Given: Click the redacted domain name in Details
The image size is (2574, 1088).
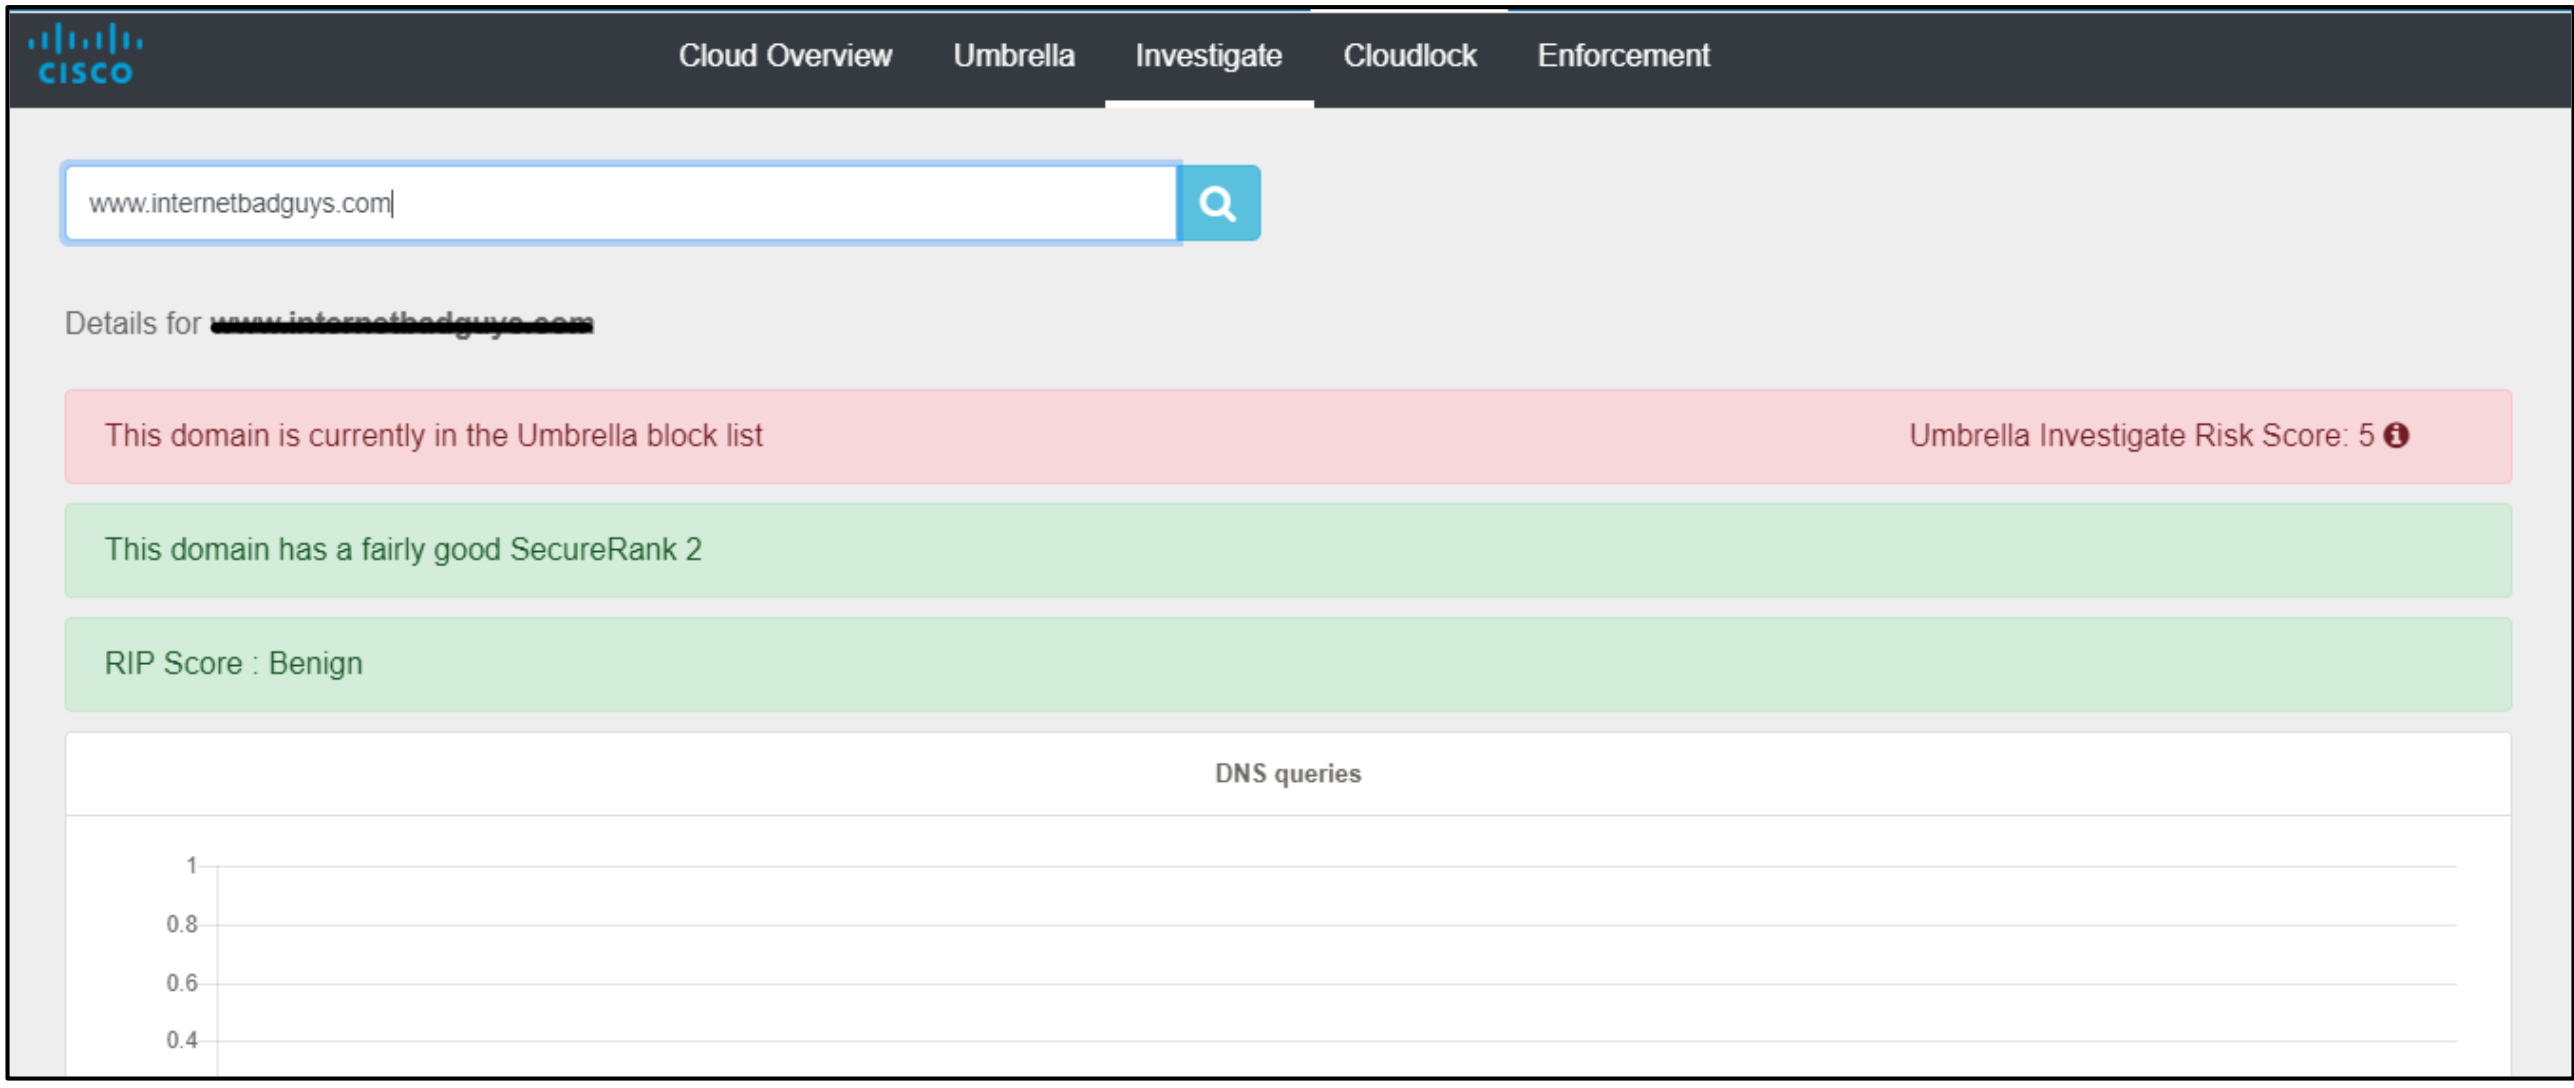Looking at the screenshot, I should tap(402, 324).
